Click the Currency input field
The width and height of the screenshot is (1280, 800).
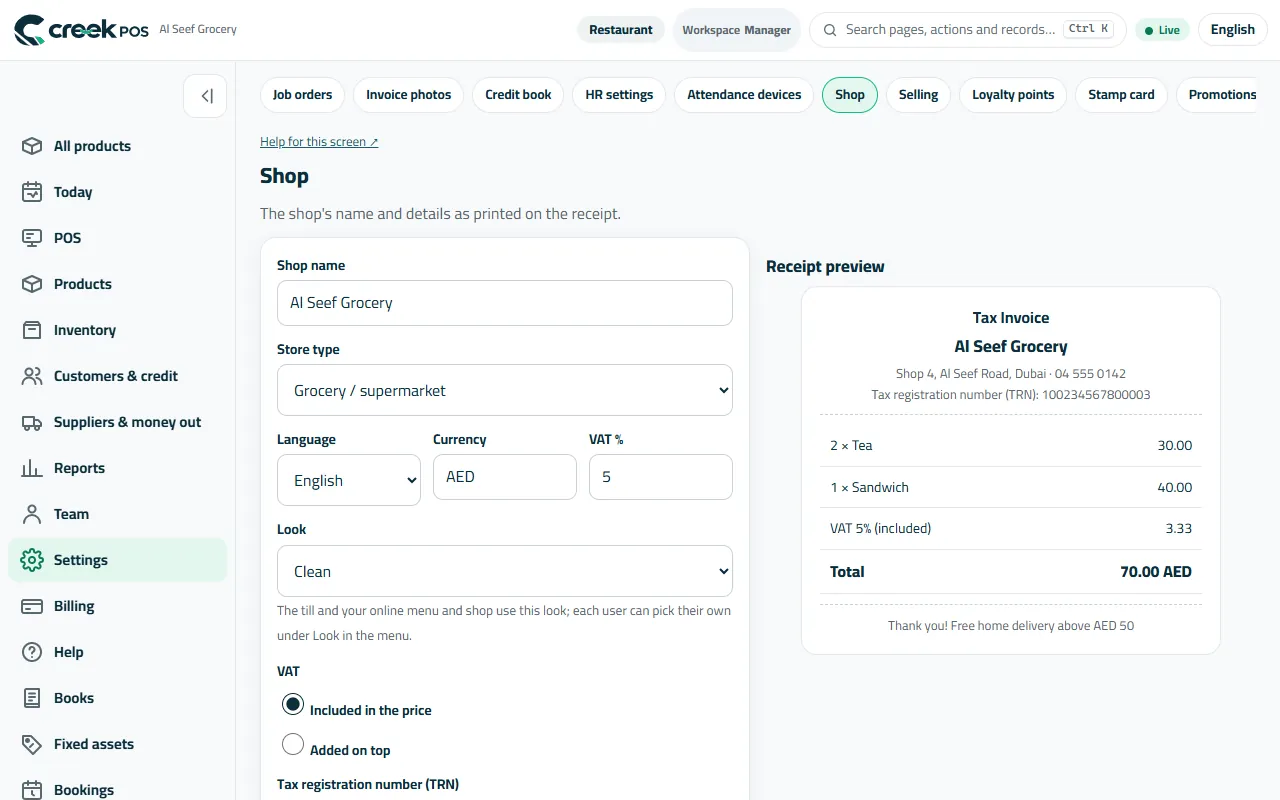[x=505, y=477]
